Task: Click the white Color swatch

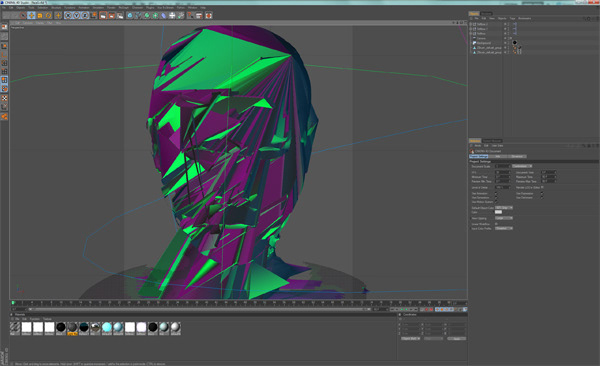Action: pyautogui.click(x=498, y=212)
